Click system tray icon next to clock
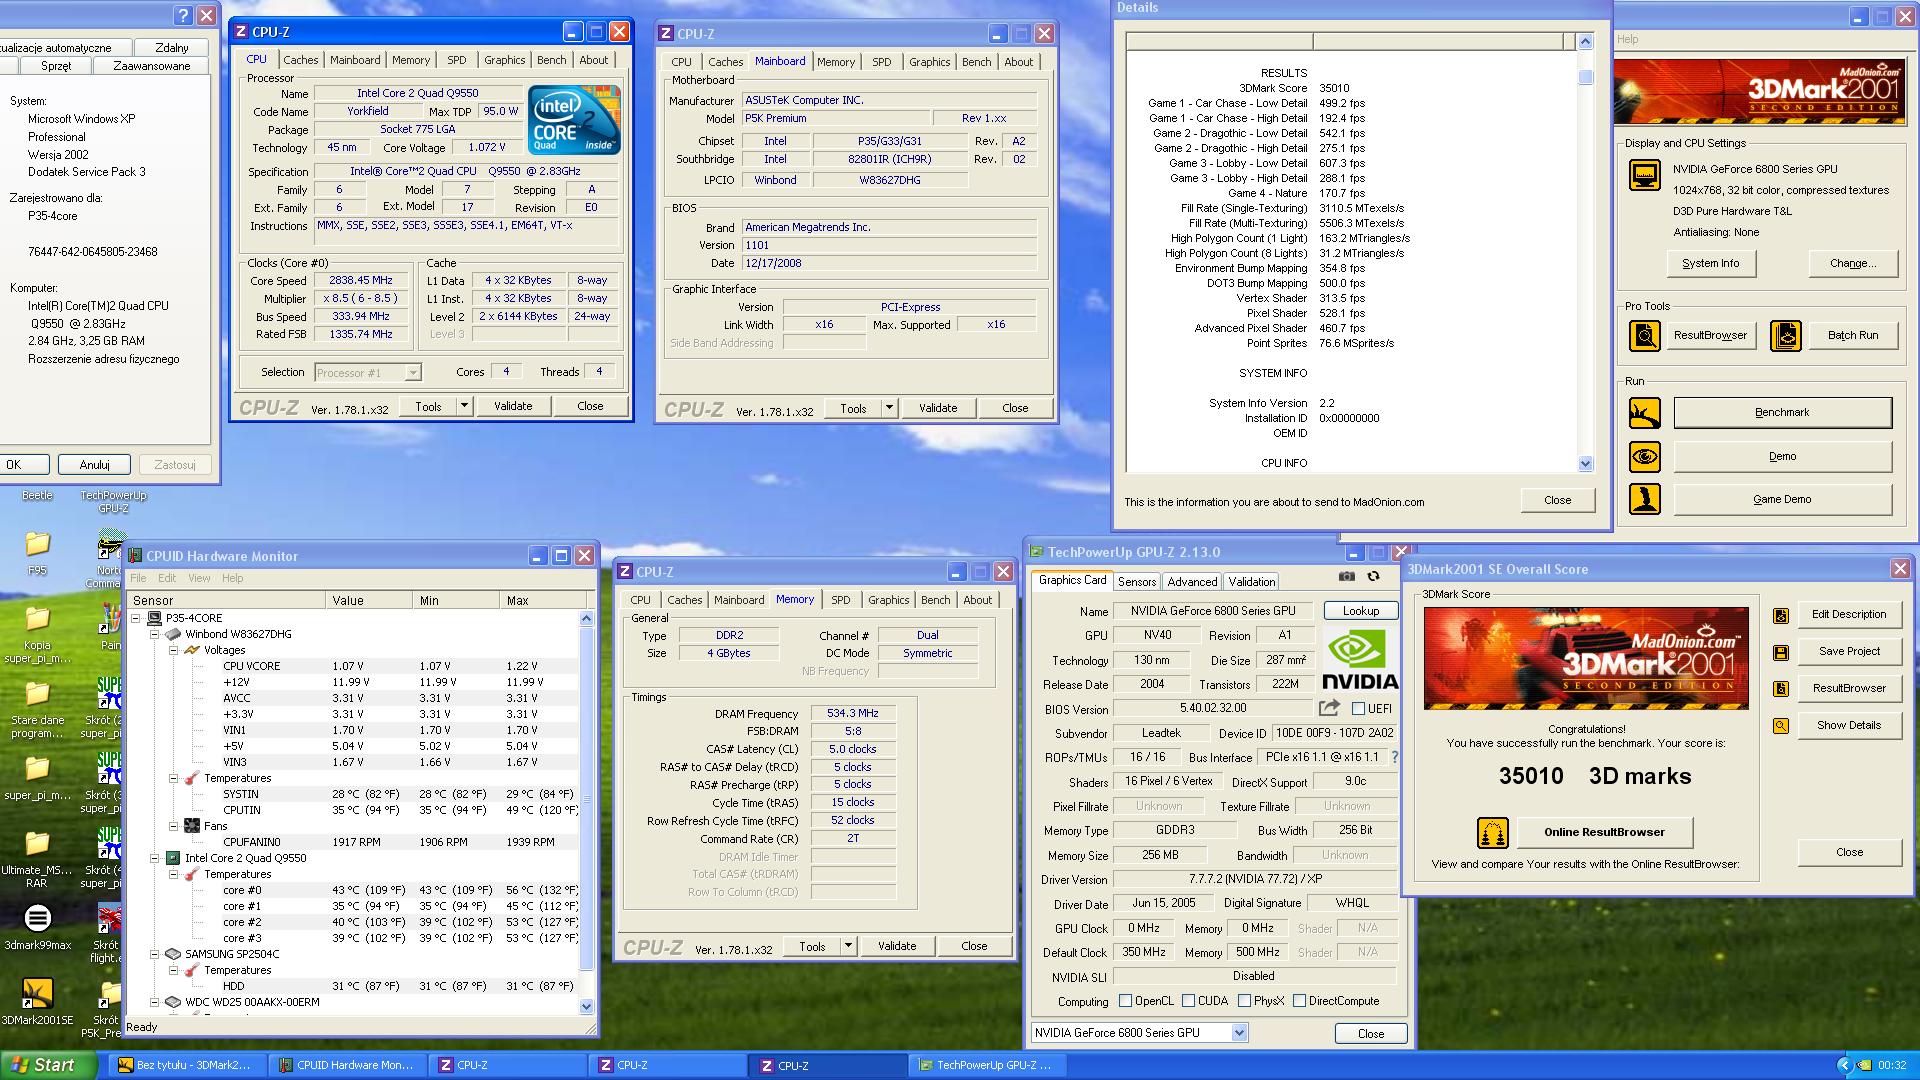Image resolution: width=1920 pixels, height=1080 pixels. pos(1864,1065)
